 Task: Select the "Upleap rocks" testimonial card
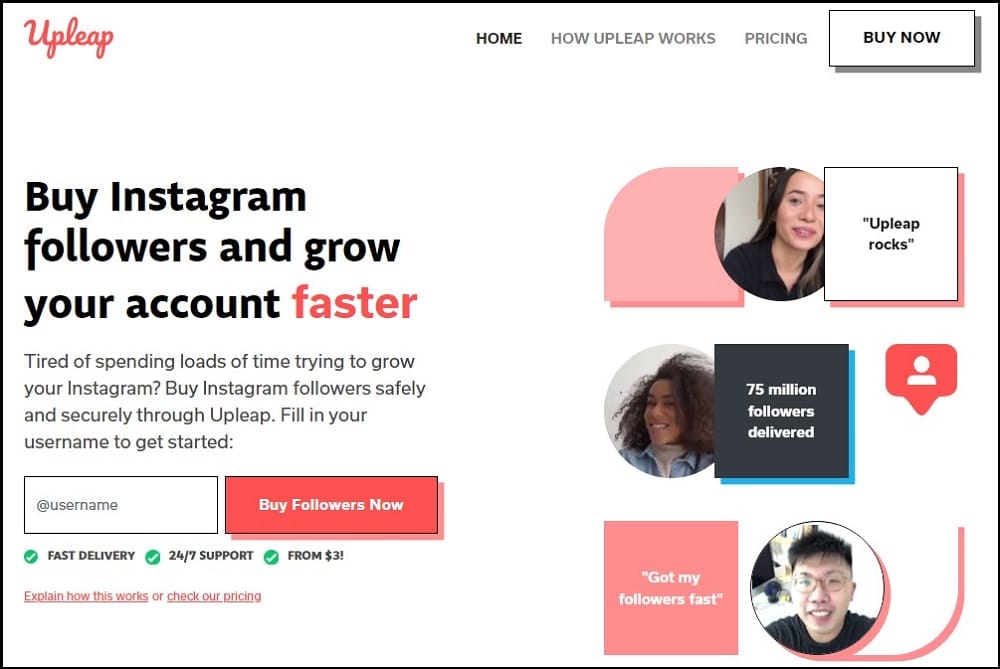point(891,233)
